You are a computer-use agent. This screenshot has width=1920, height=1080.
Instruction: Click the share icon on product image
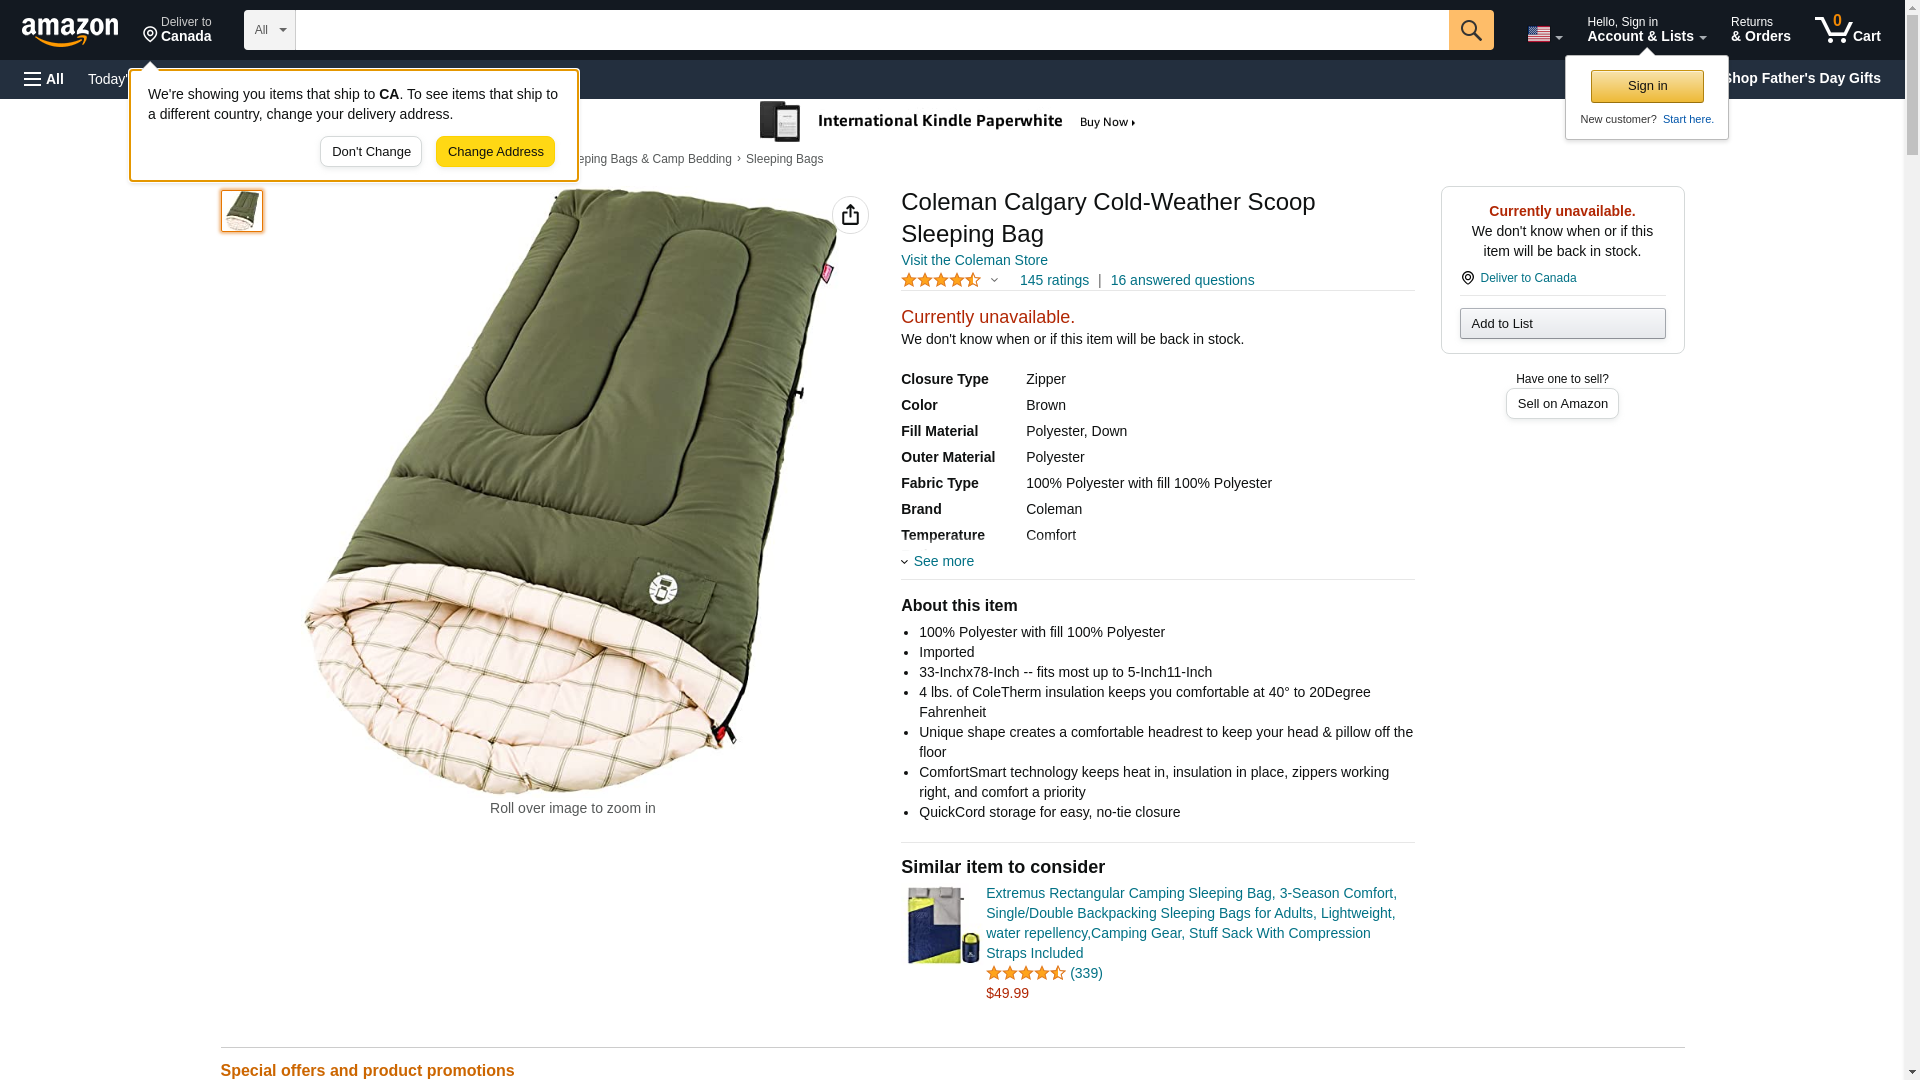(850, 215)
